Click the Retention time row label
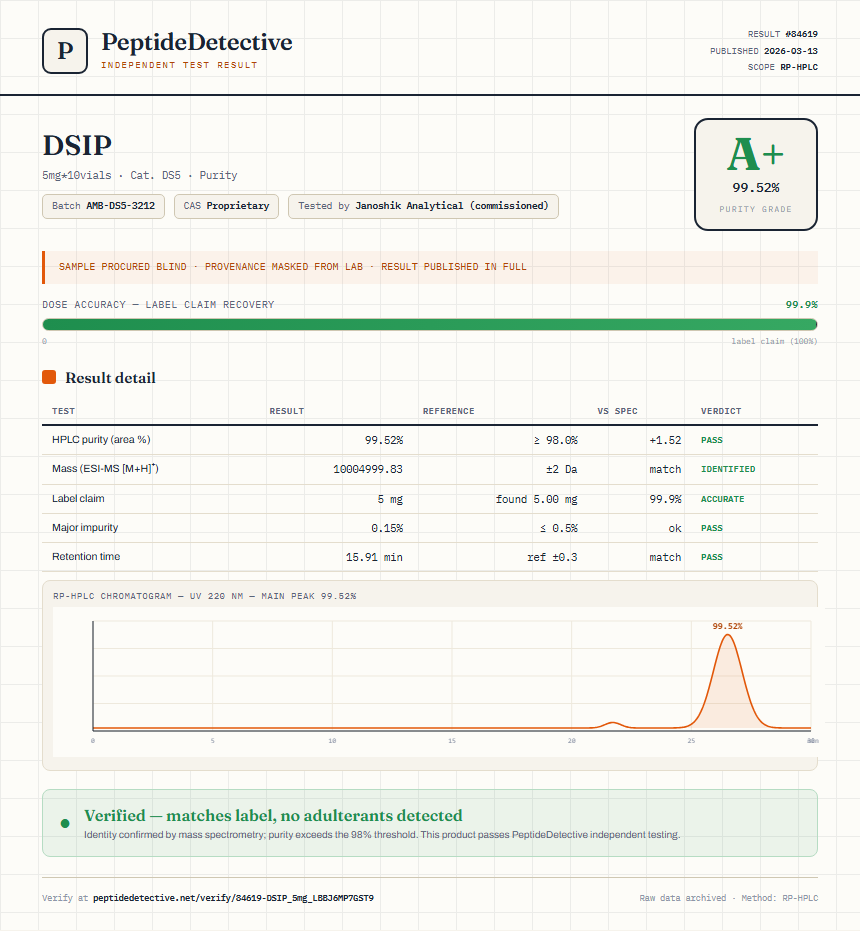Viewport: 860px width, 931px height. [86, 556]
